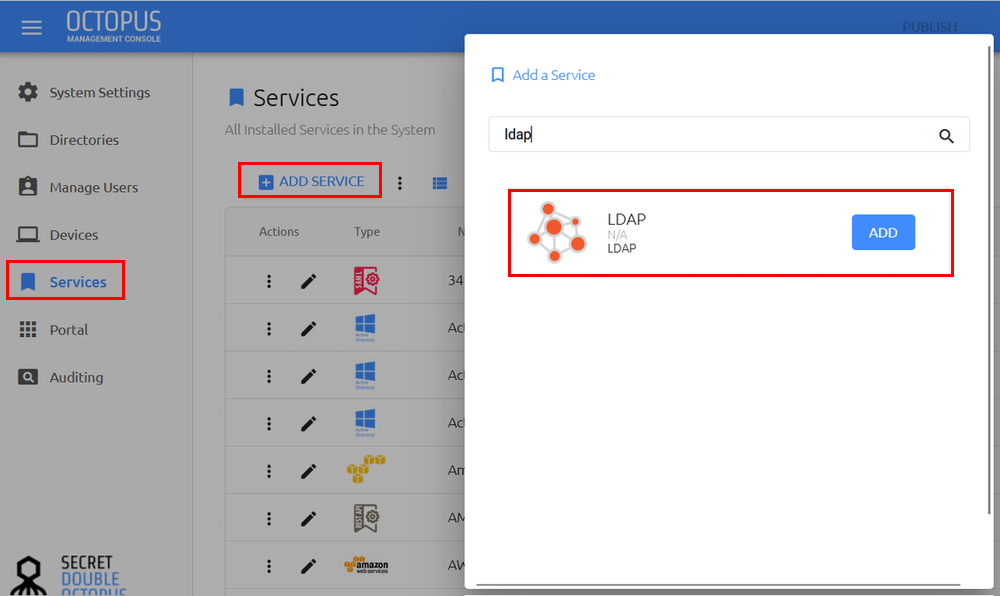Open the actions dots for the SAML service row
1000x596 pixels.
click(x=268, y=281)
